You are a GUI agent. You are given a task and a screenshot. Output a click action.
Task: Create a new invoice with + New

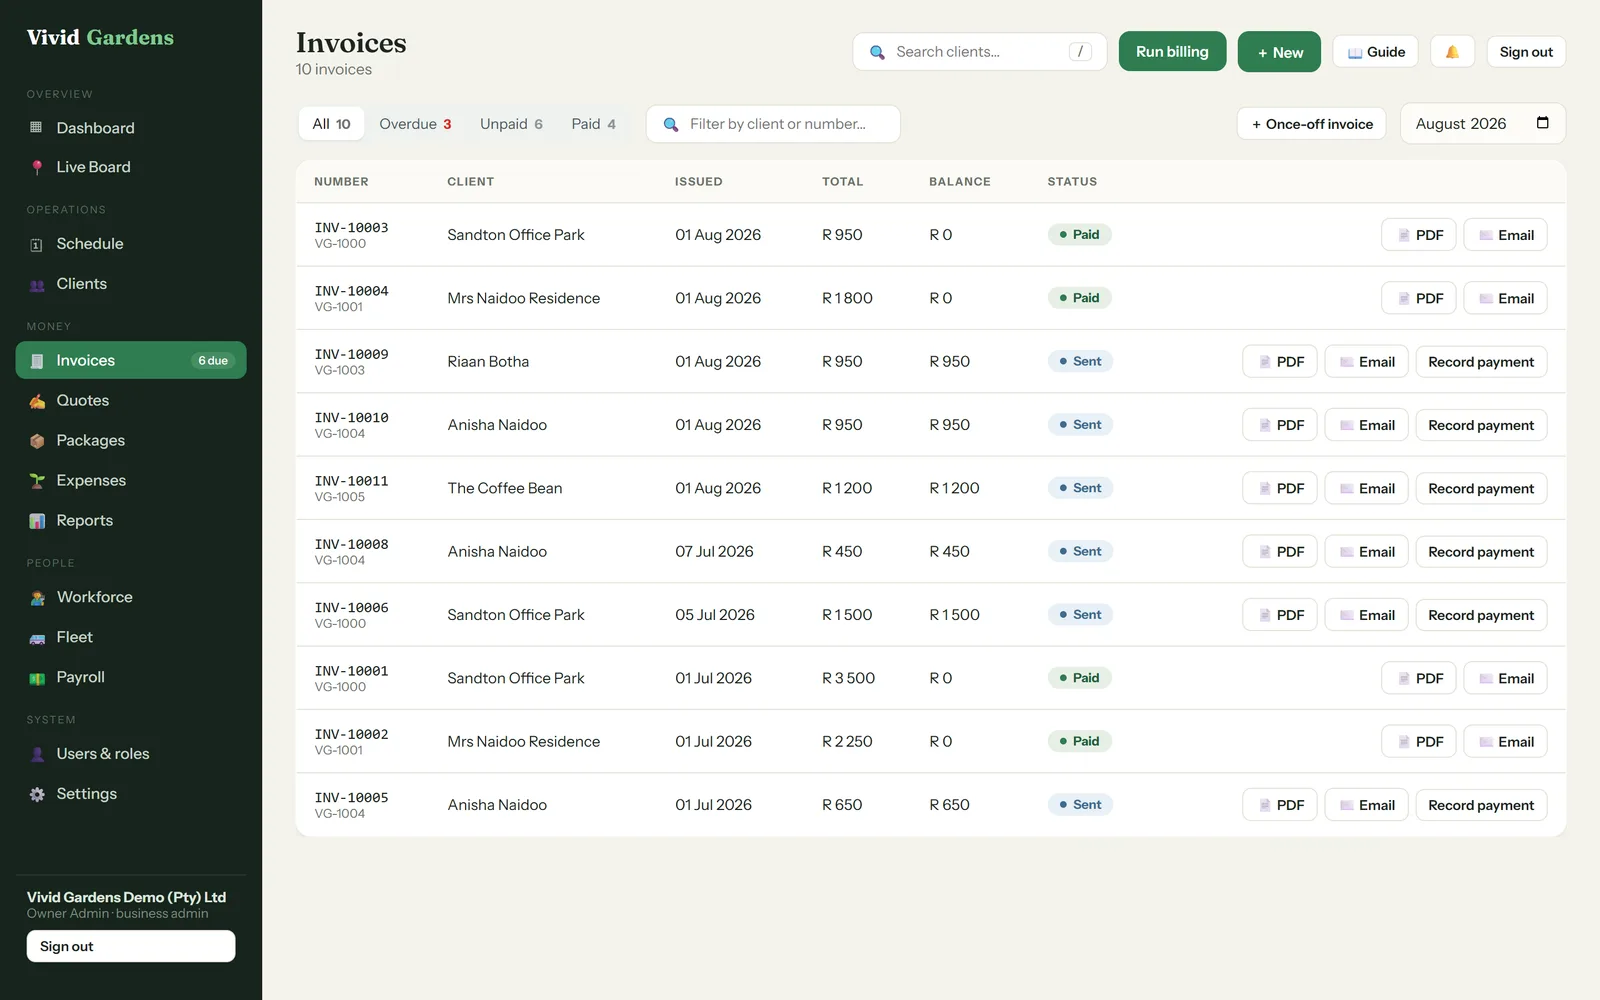point(1279,52)
